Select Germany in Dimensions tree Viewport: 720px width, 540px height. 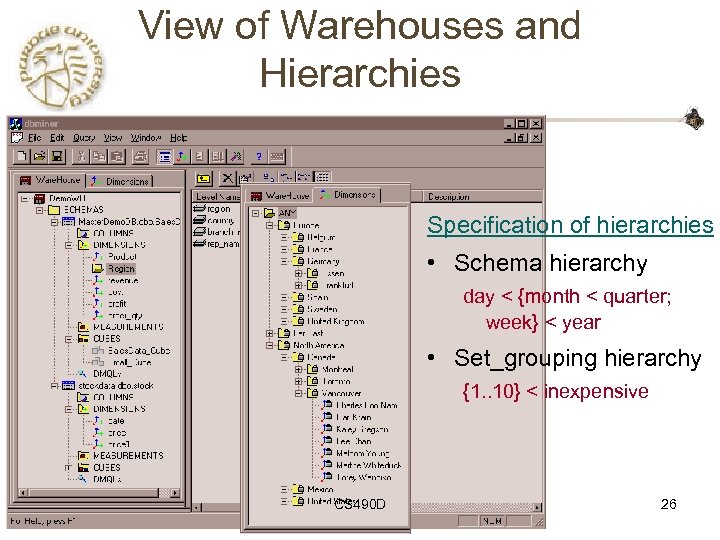pos(323,261)
